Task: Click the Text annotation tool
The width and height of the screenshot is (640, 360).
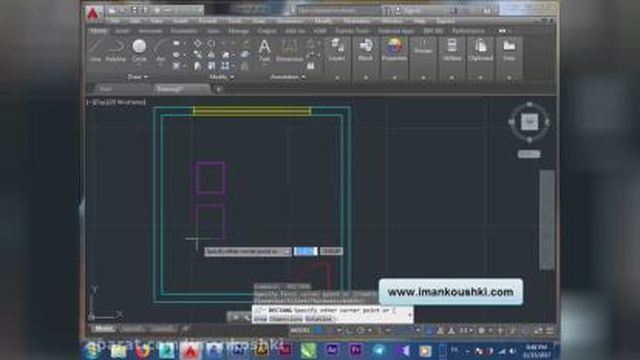Action: pyautogui.click(x=264, y=50)
